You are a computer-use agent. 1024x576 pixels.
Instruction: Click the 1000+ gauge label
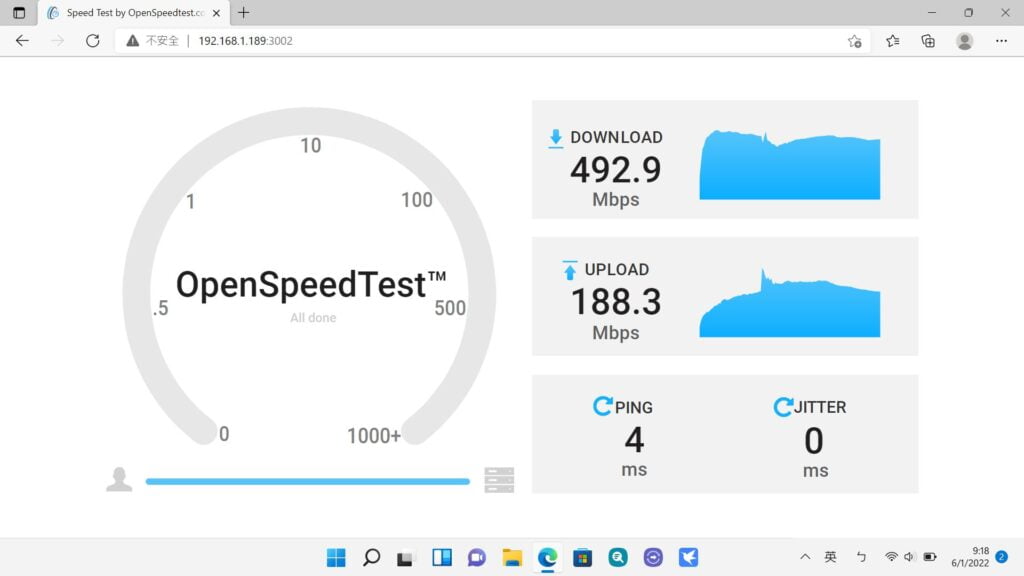coord(374,436)
